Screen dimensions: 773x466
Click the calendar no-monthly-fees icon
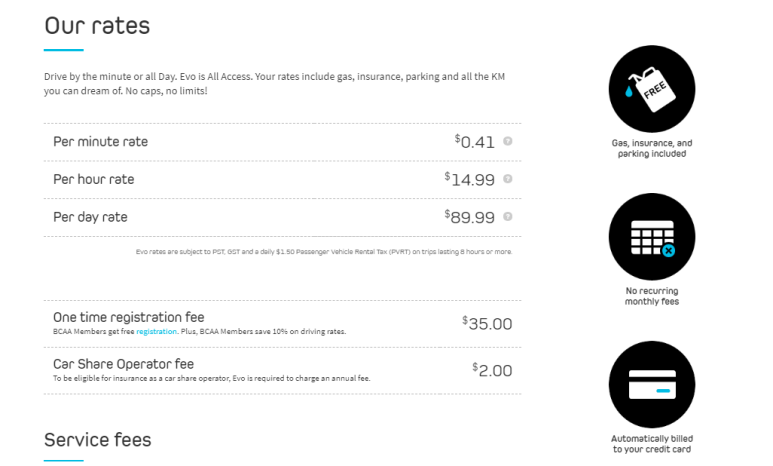652,237
